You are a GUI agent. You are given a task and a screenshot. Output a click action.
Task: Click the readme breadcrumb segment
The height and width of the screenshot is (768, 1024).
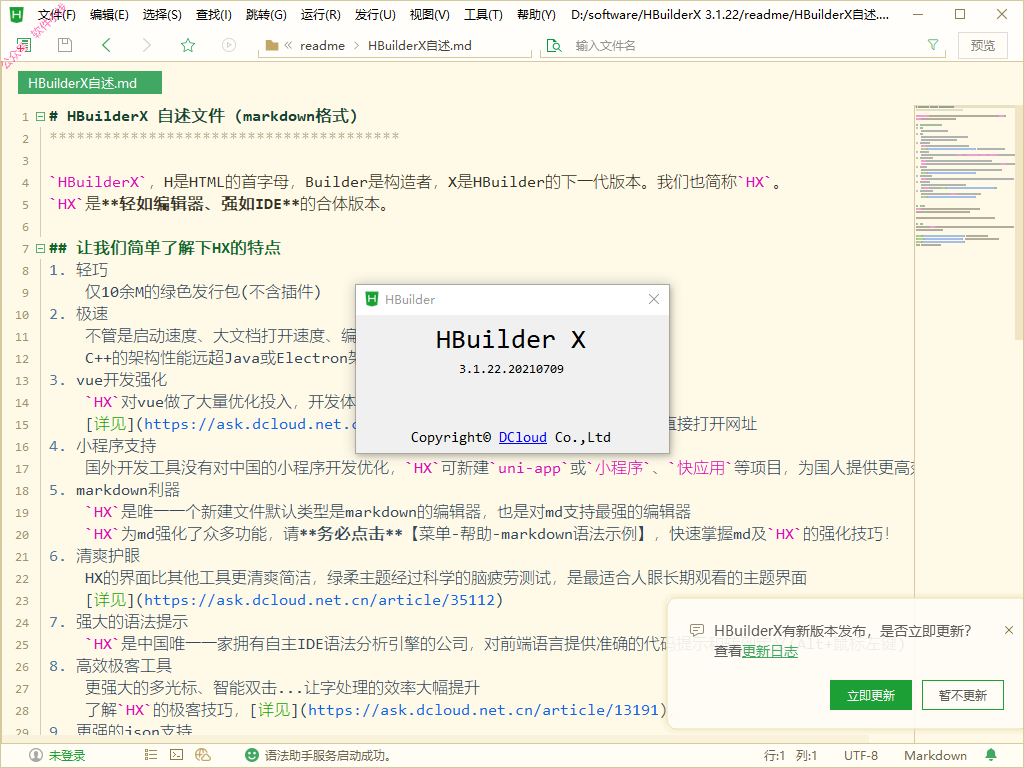322,45
